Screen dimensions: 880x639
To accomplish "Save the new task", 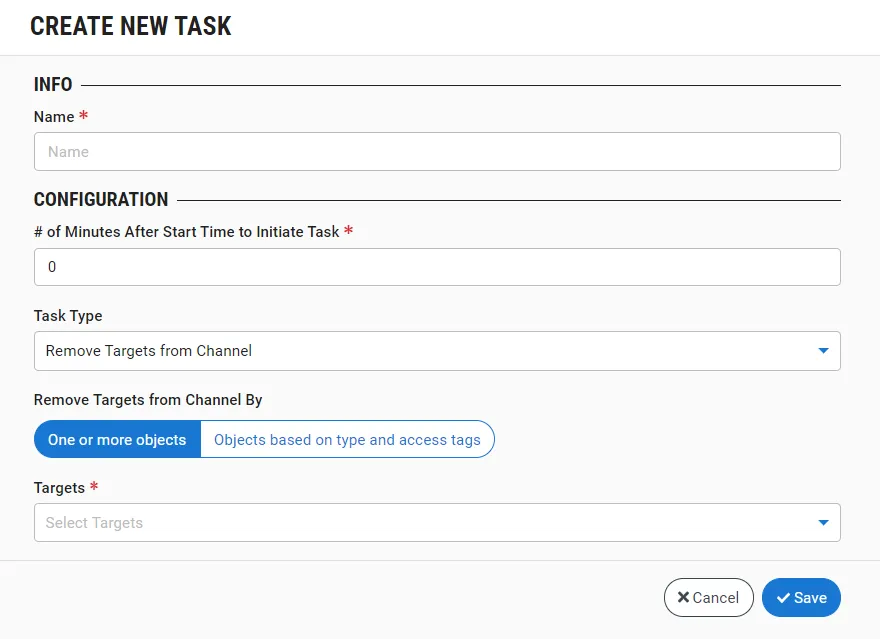I will pos(801,597).
